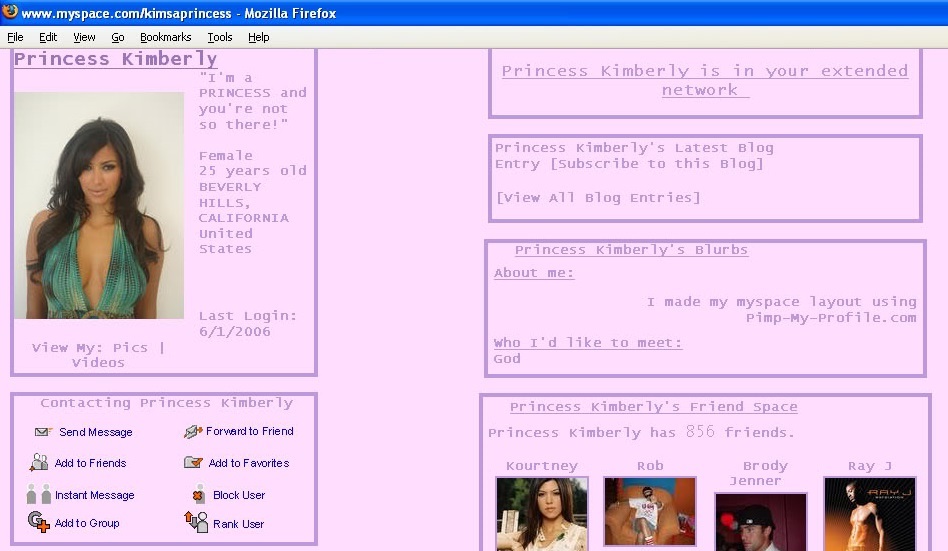Click the Last Login 6/1/2006 text
948x551 pixels.
tap(248, 324)
